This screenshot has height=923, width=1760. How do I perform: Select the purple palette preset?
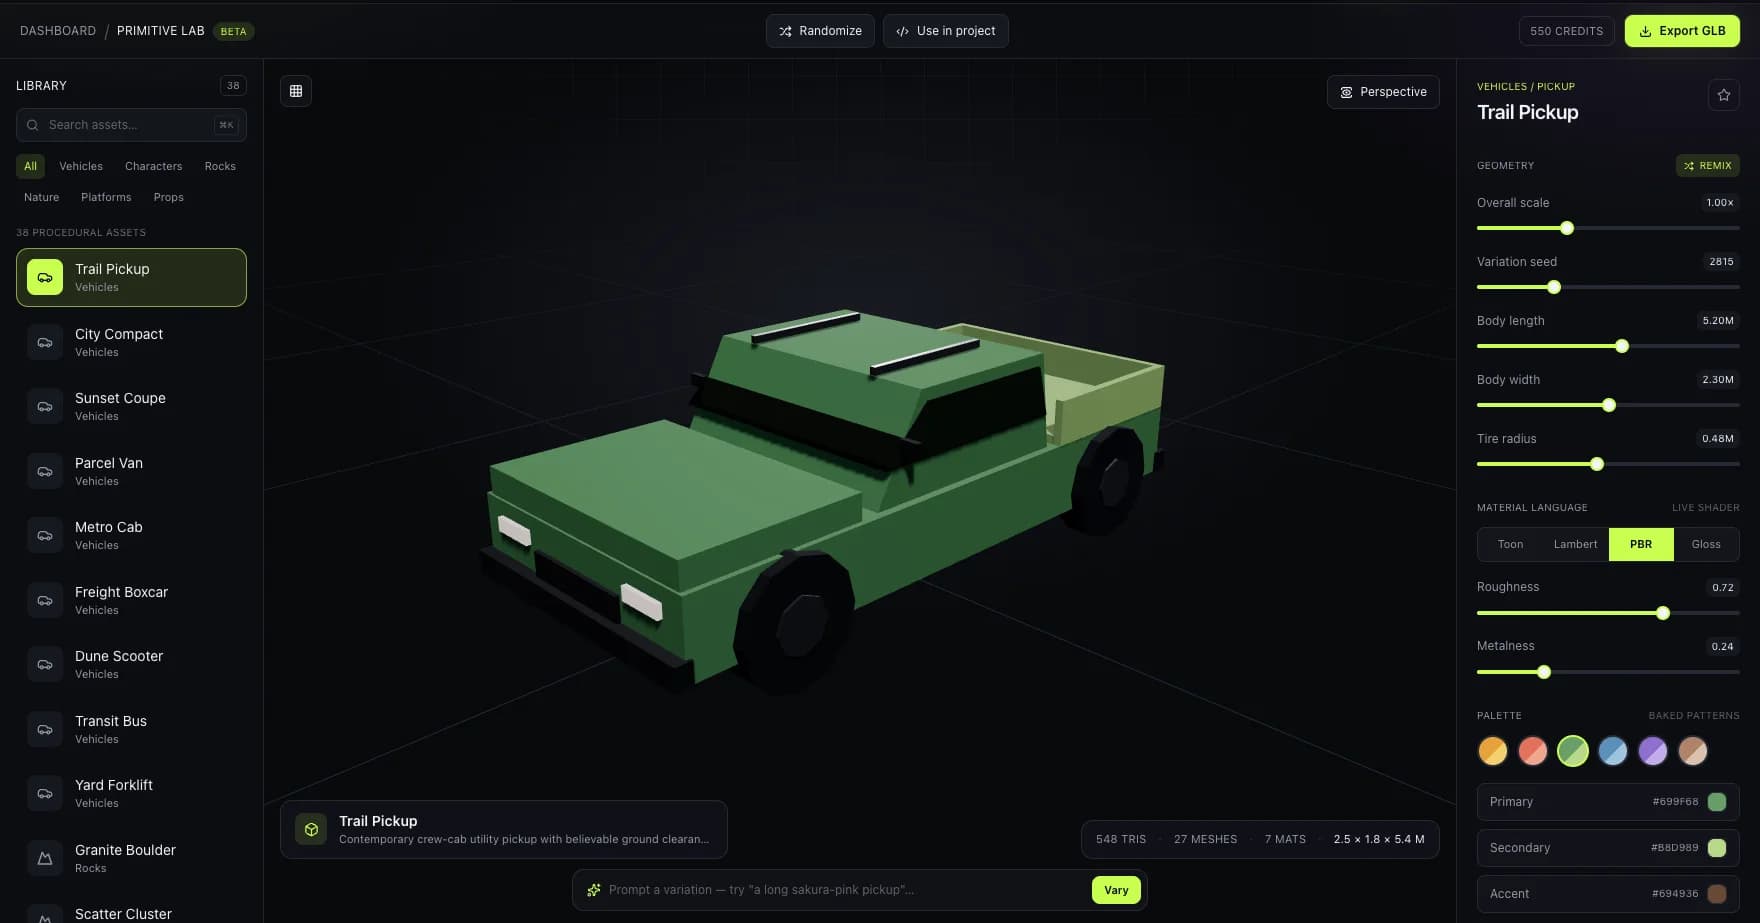click(1653, 750)
